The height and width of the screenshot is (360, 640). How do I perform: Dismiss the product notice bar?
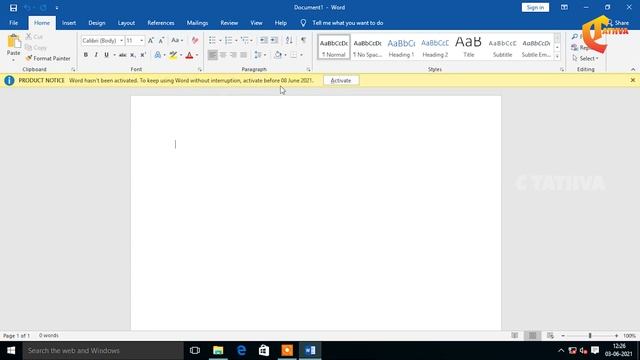(633, 80)
